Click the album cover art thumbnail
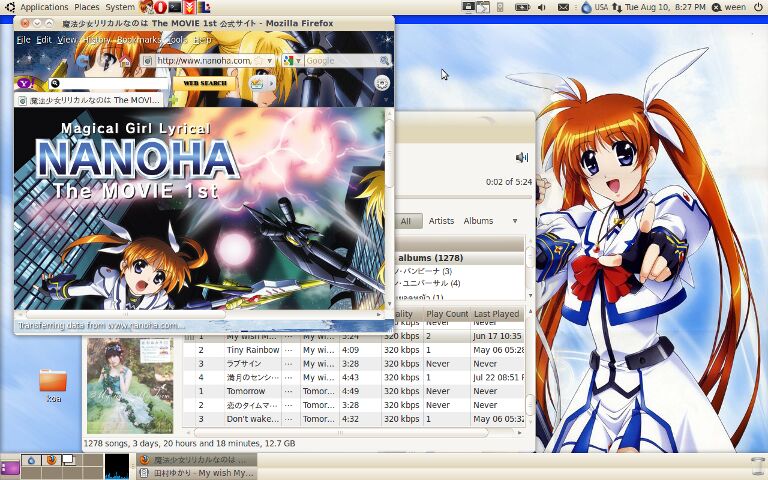768x480 pixels. click(x=130, y=385)
